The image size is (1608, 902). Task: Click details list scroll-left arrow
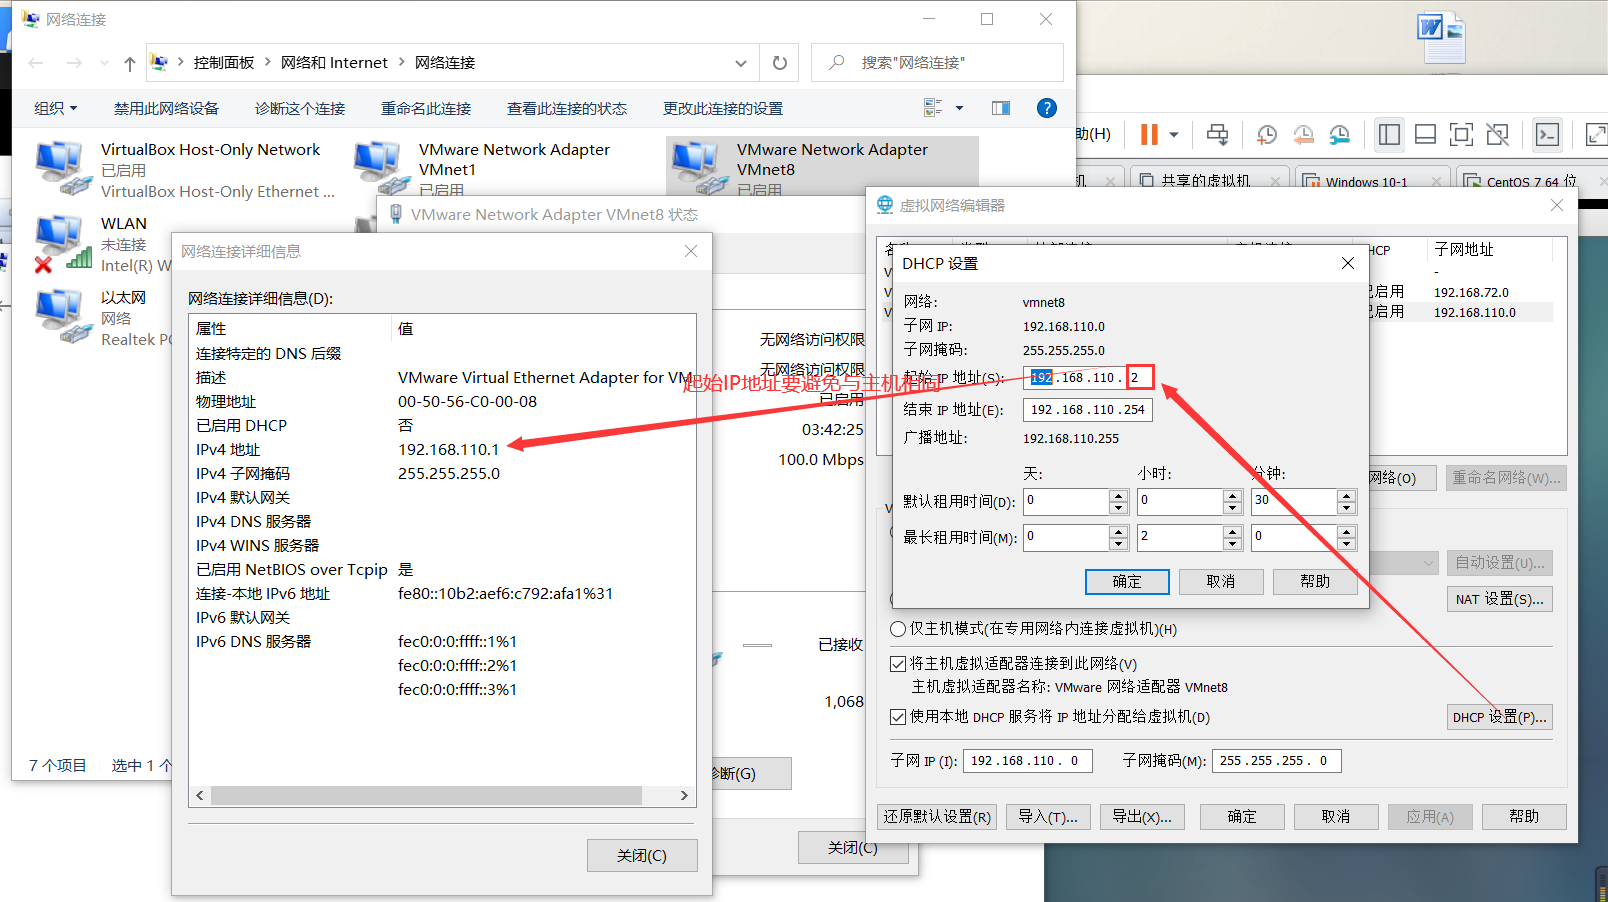[x=201, y=796]
